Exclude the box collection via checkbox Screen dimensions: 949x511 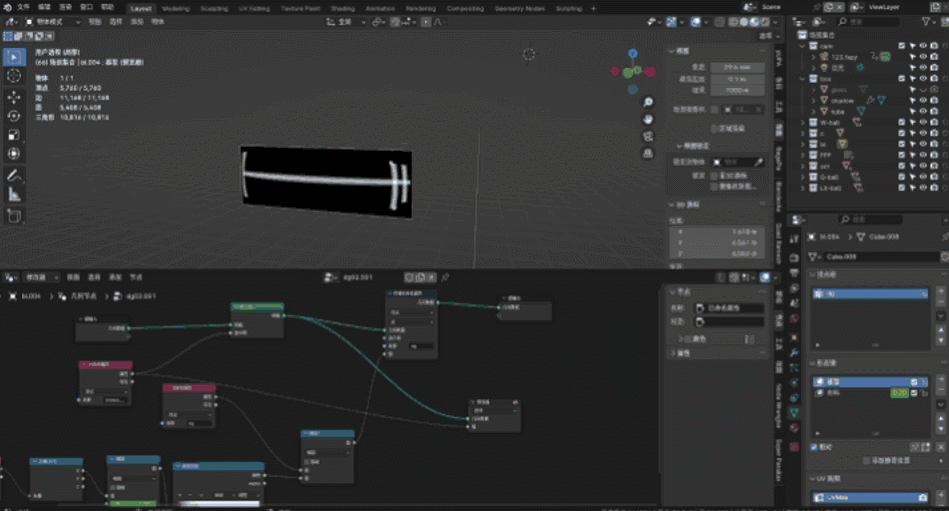coord(902,79)
